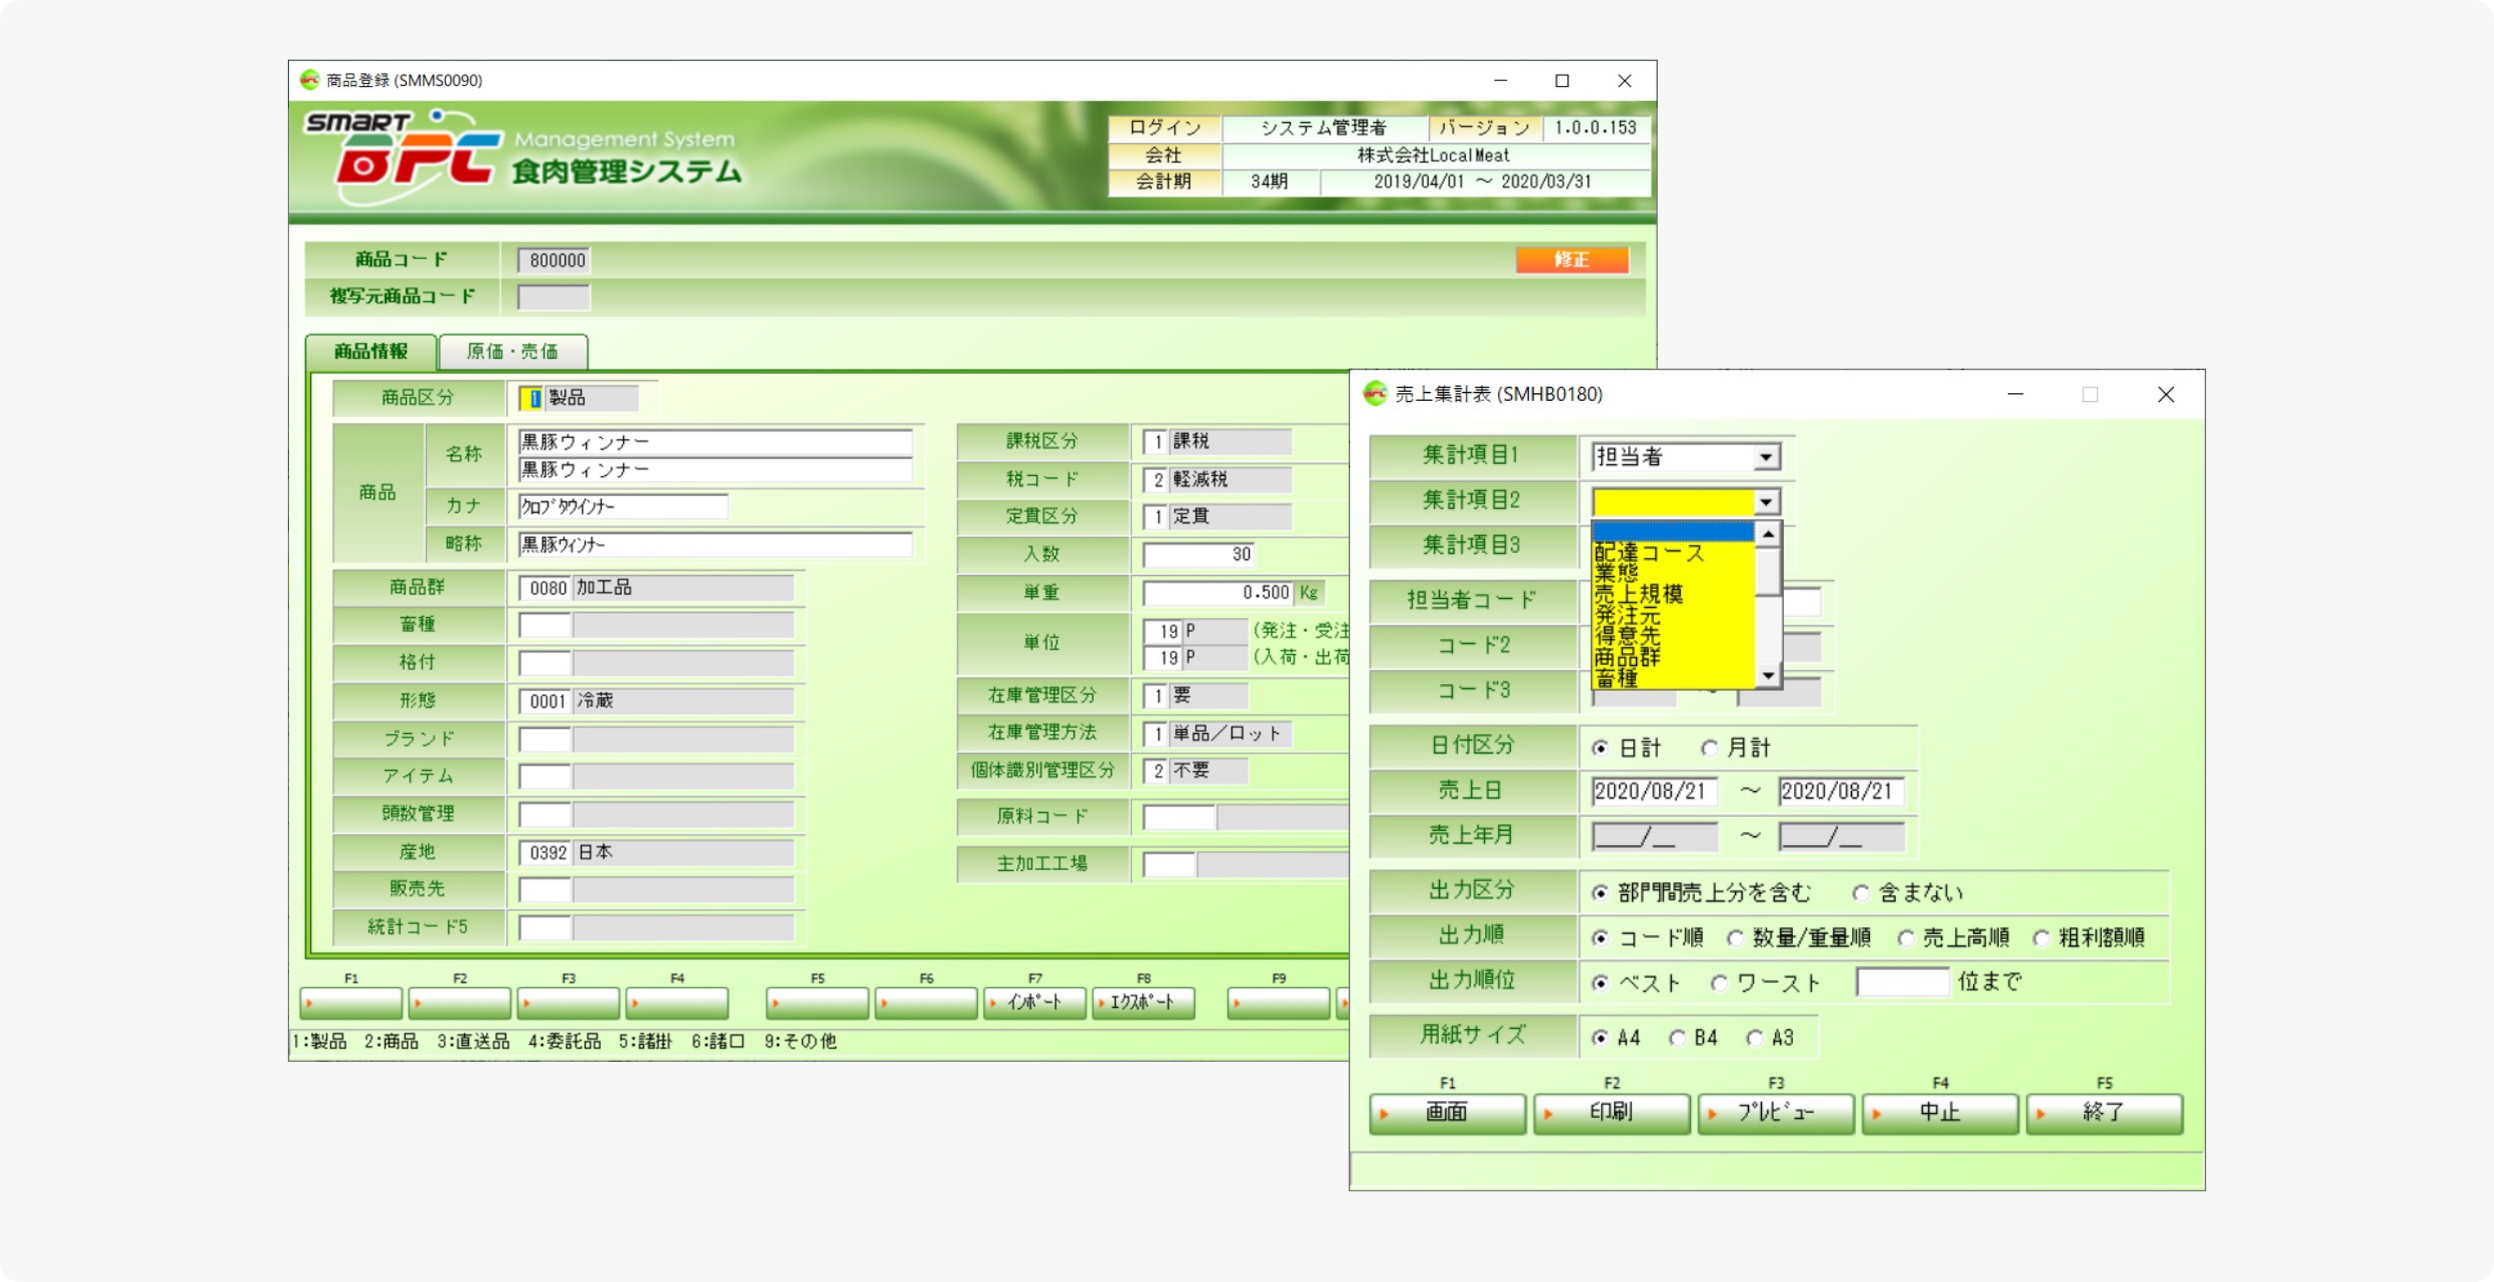Click the 複写元商品コード input field
Viewport: 2494px width, 1282px height.
tap(553, 297)
